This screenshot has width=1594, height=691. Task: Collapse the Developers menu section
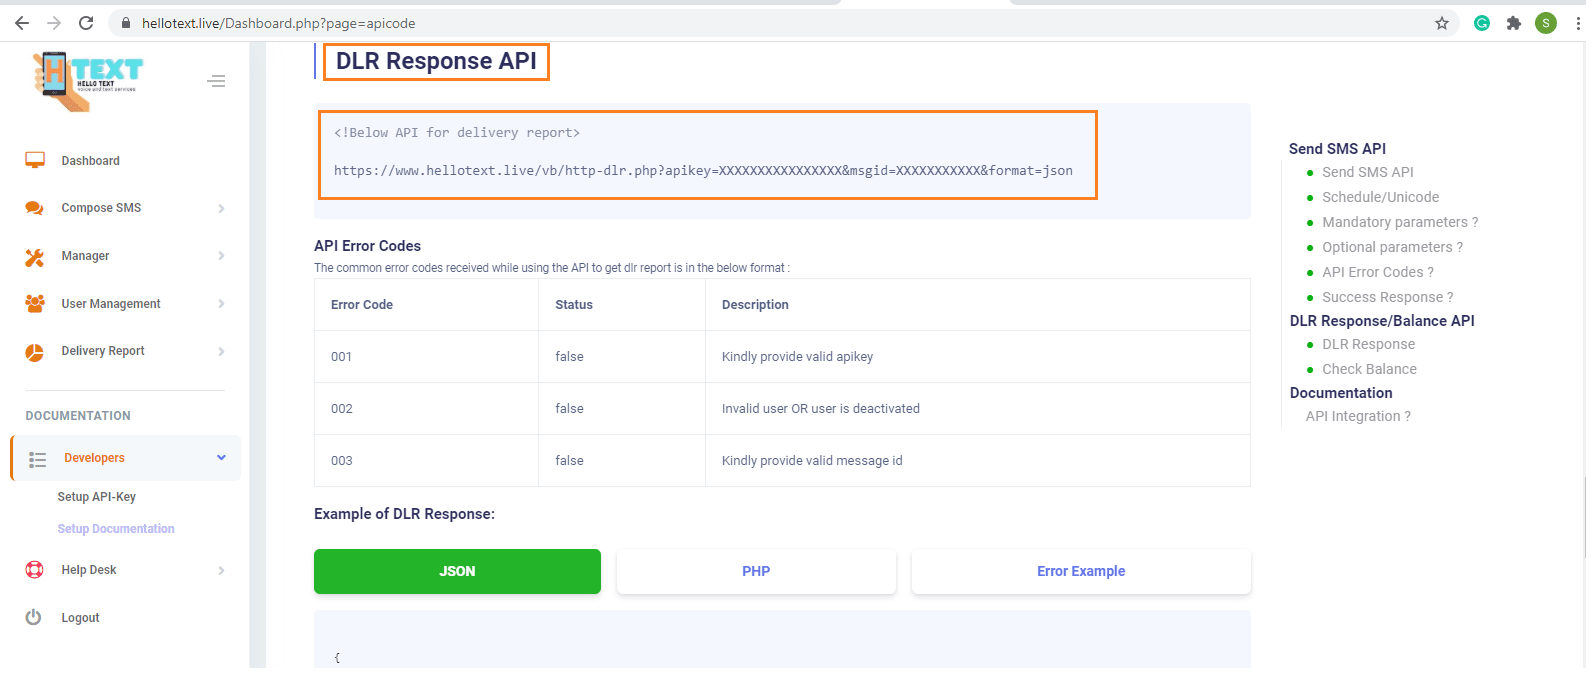(221, 458)
